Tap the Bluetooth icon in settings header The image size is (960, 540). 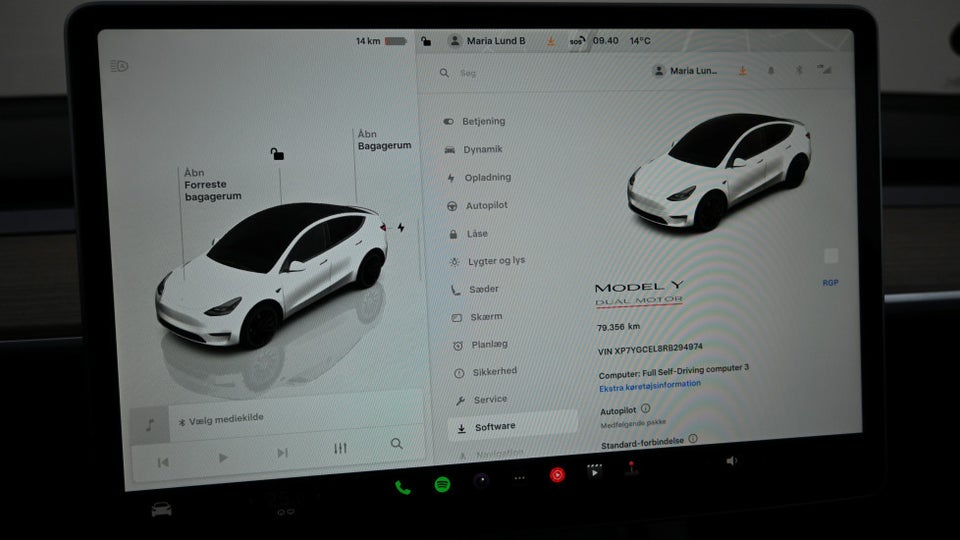(x=799, y=71)
